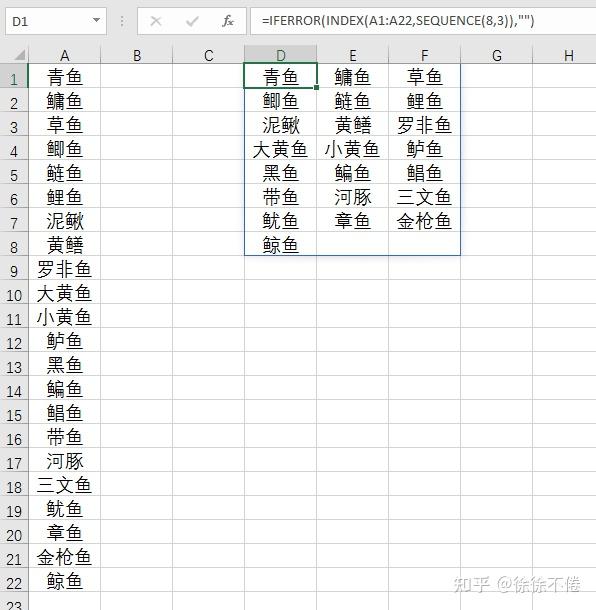Select cell F3 containing 罗非鱼
The width and height of the screenshot is (596, 610).
click(424, 124)
